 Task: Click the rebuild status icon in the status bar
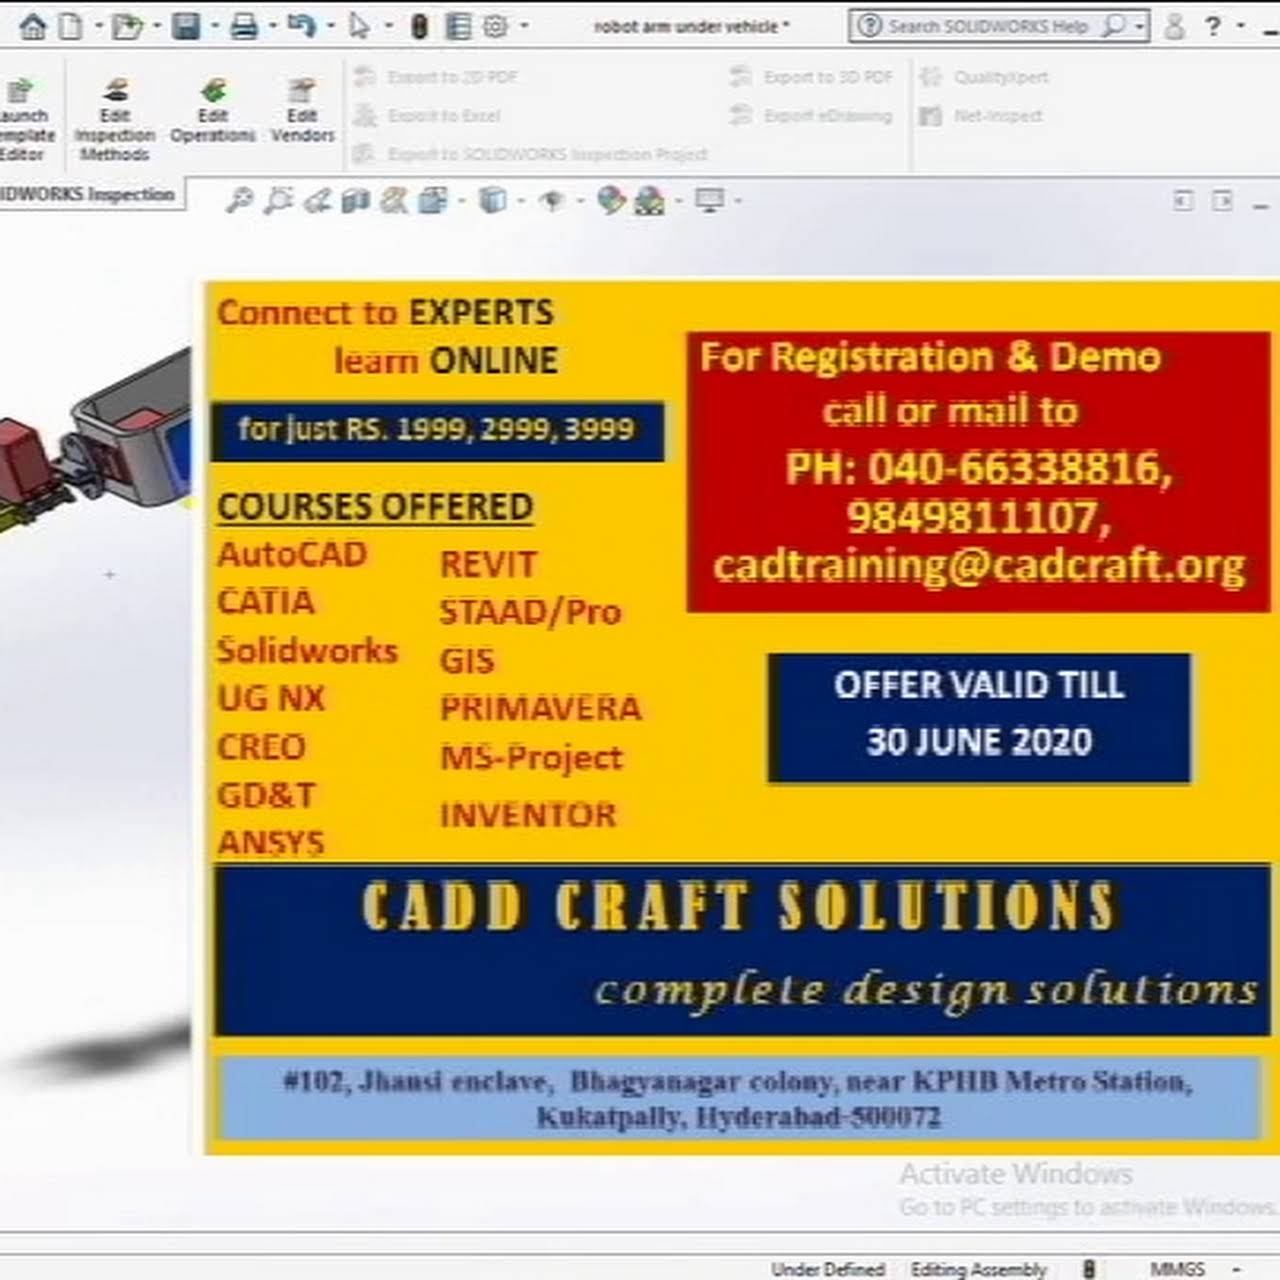pos(1089,1268)
